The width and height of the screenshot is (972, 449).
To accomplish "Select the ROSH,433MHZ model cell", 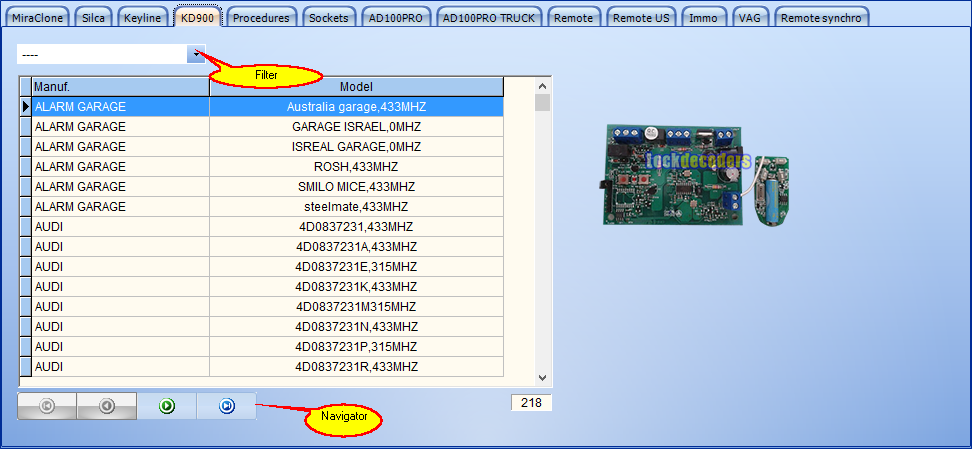I will [x=356, y=166].
